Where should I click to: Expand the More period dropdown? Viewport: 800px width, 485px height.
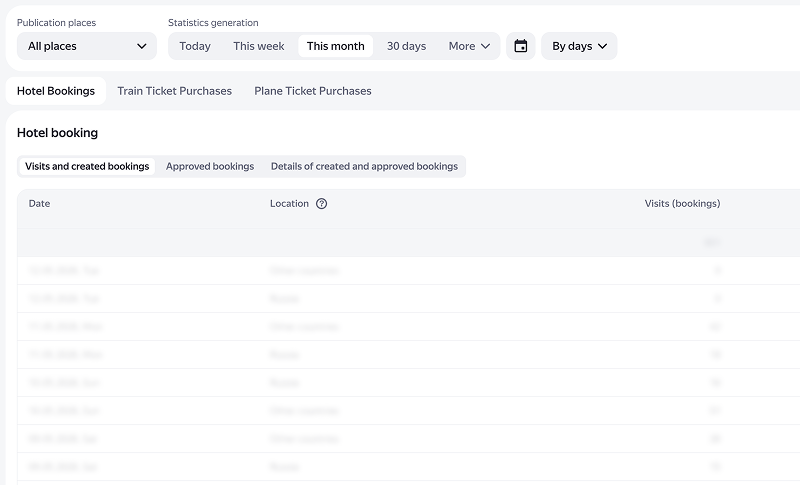469,46
